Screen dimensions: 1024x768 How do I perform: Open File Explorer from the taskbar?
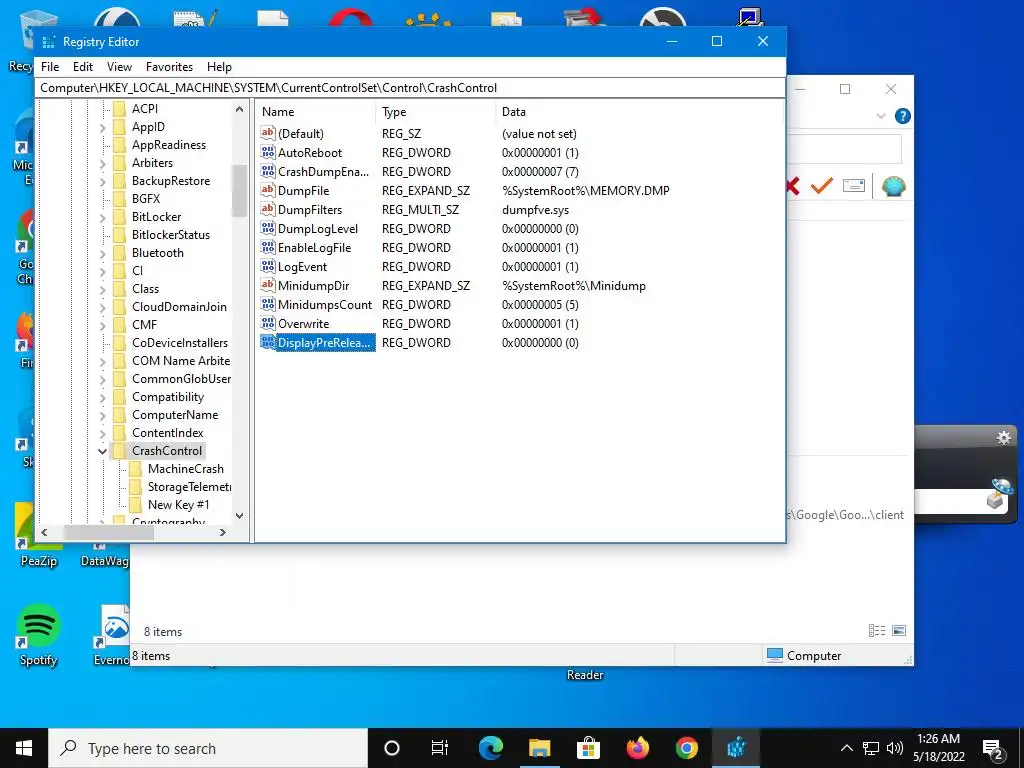(x=539, y=748)
